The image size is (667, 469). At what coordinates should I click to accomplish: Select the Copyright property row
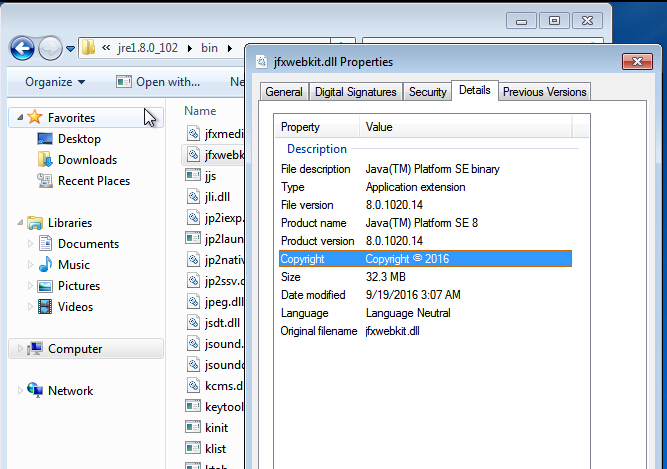[425, 259]
